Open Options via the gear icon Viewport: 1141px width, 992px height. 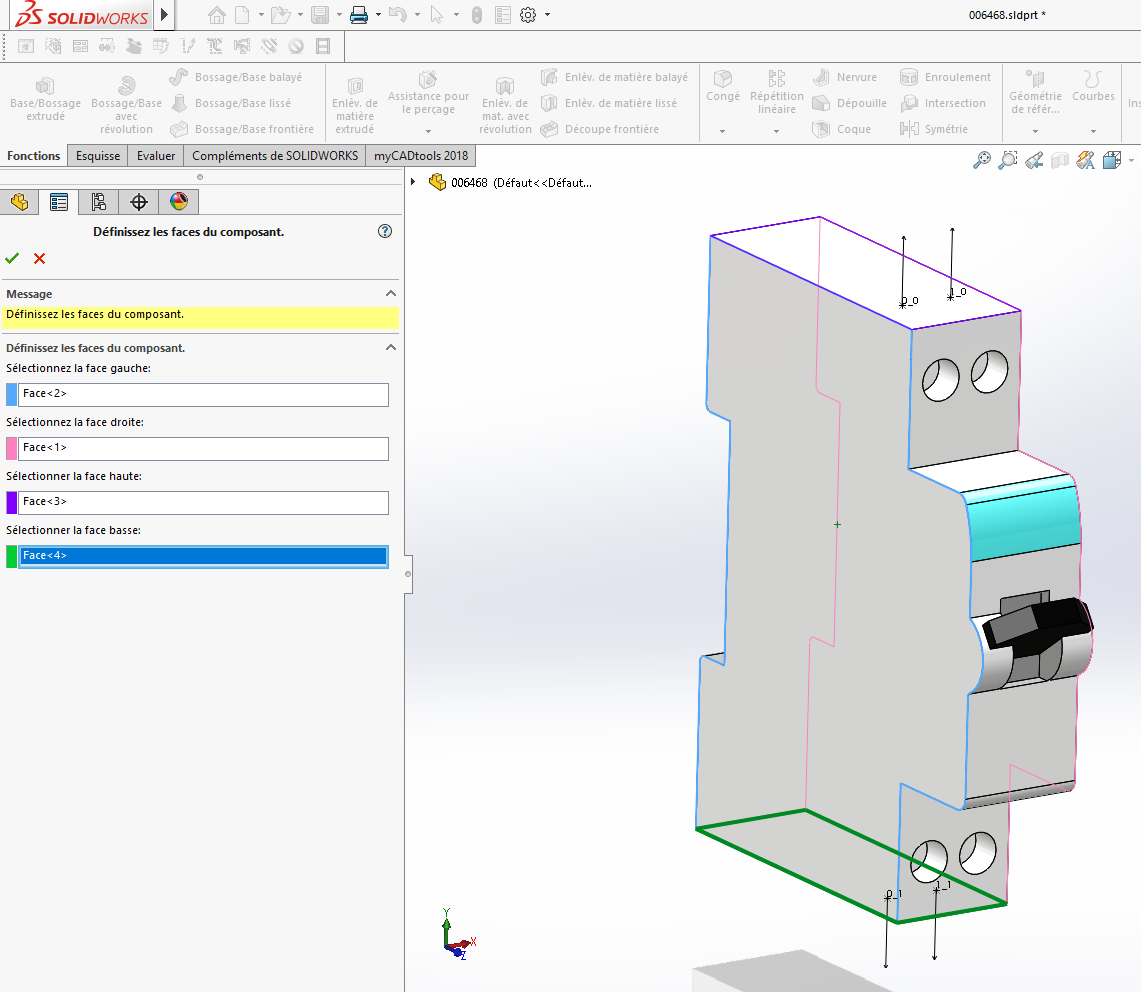click(528, 15)
